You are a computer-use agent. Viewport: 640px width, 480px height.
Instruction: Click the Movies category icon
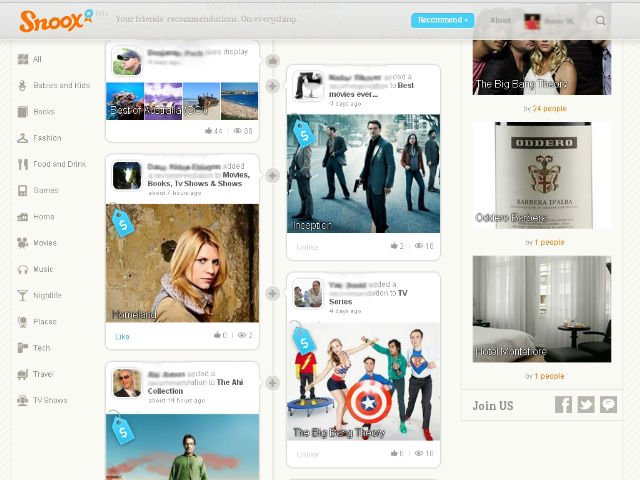coord(22,243)
